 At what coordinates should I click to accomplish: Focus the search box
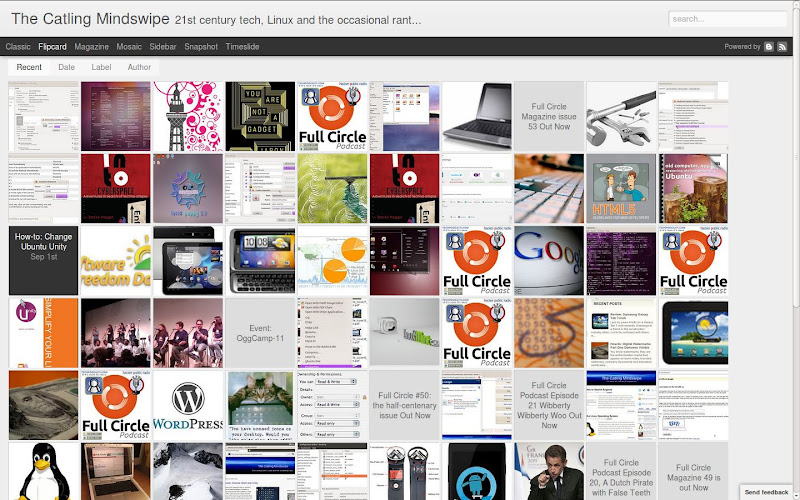728,19
